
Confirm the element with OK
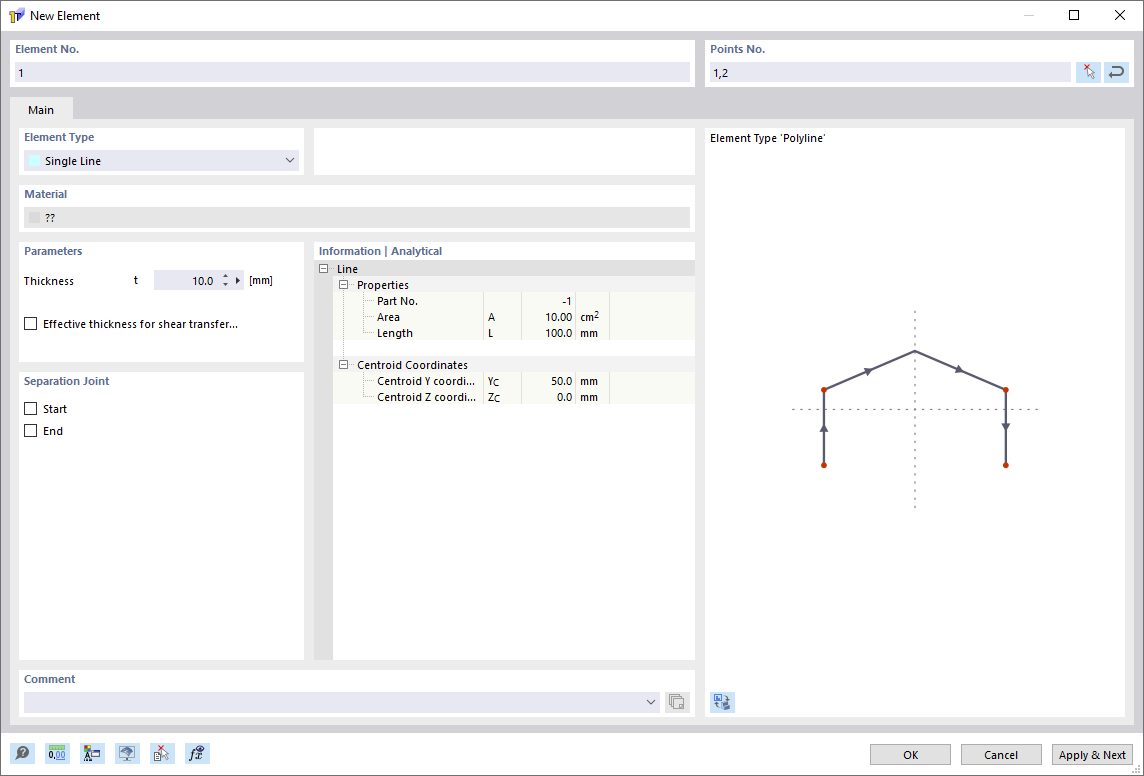click(x=909, y=754)
